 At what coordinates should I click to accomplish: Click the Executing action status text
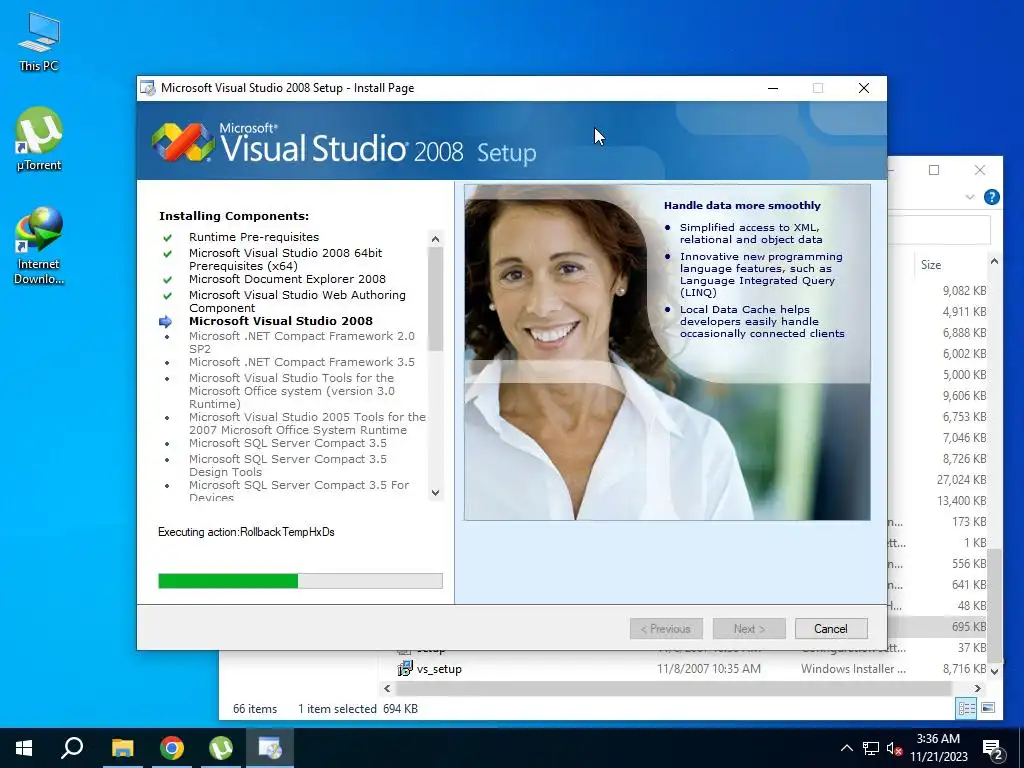pos(246,532)
